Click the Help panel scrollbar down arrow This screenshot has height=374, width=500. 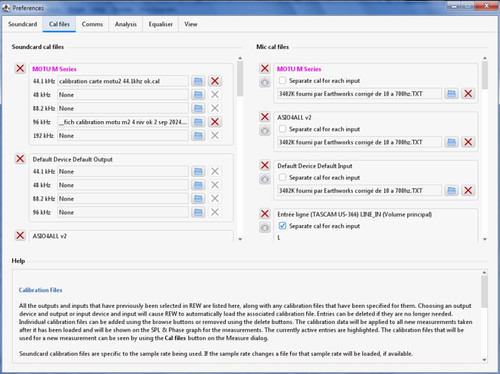[484, 360]
